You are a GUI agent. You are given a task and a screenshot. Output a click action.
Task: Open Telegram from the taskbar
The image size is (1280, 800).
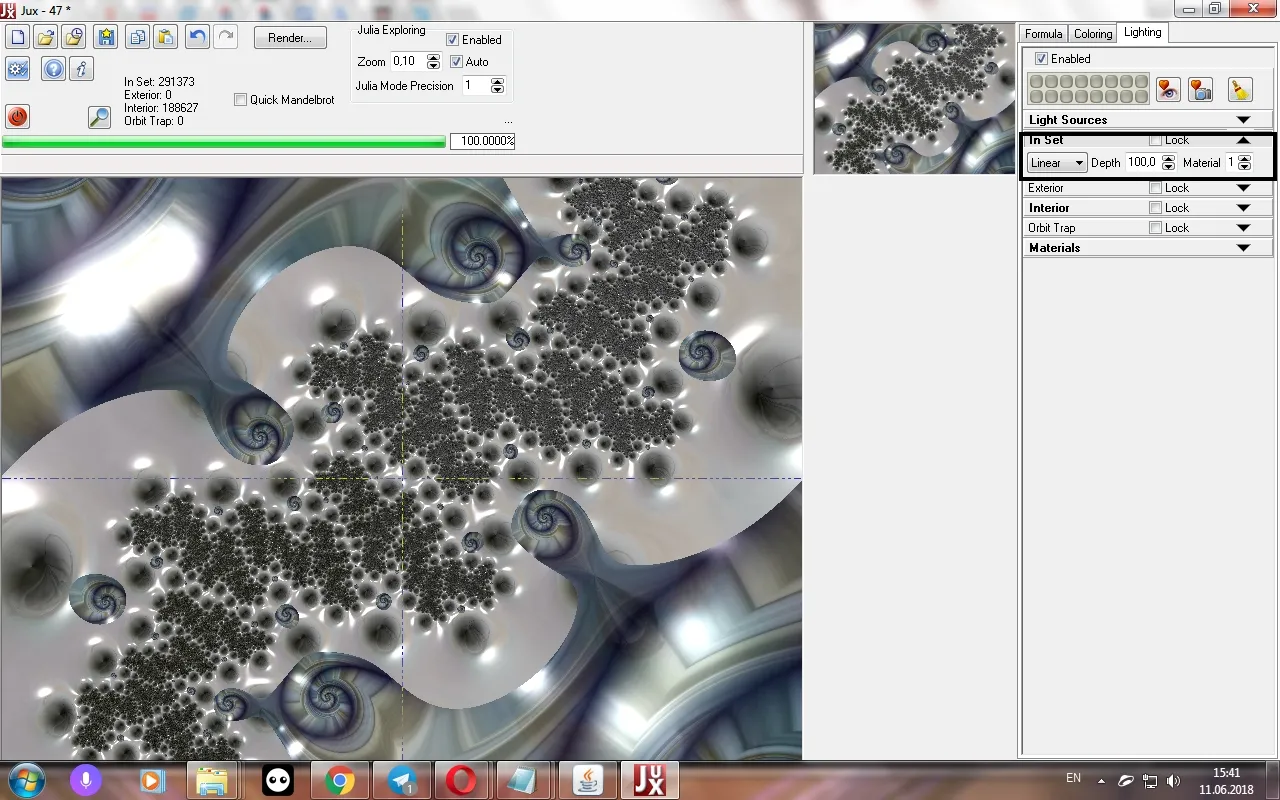[402, 780]
